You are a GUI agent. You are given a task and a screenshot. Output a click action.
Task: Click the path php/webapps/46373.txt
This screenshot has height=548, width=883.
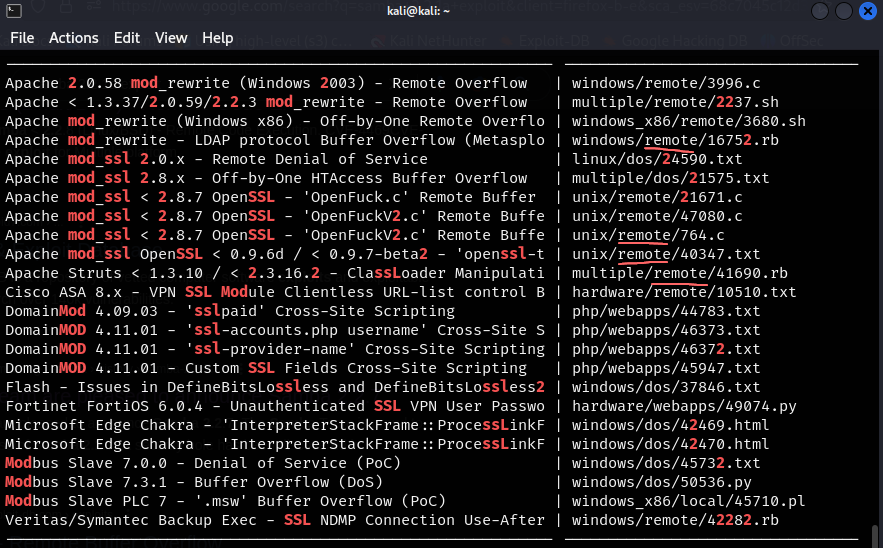666,331
